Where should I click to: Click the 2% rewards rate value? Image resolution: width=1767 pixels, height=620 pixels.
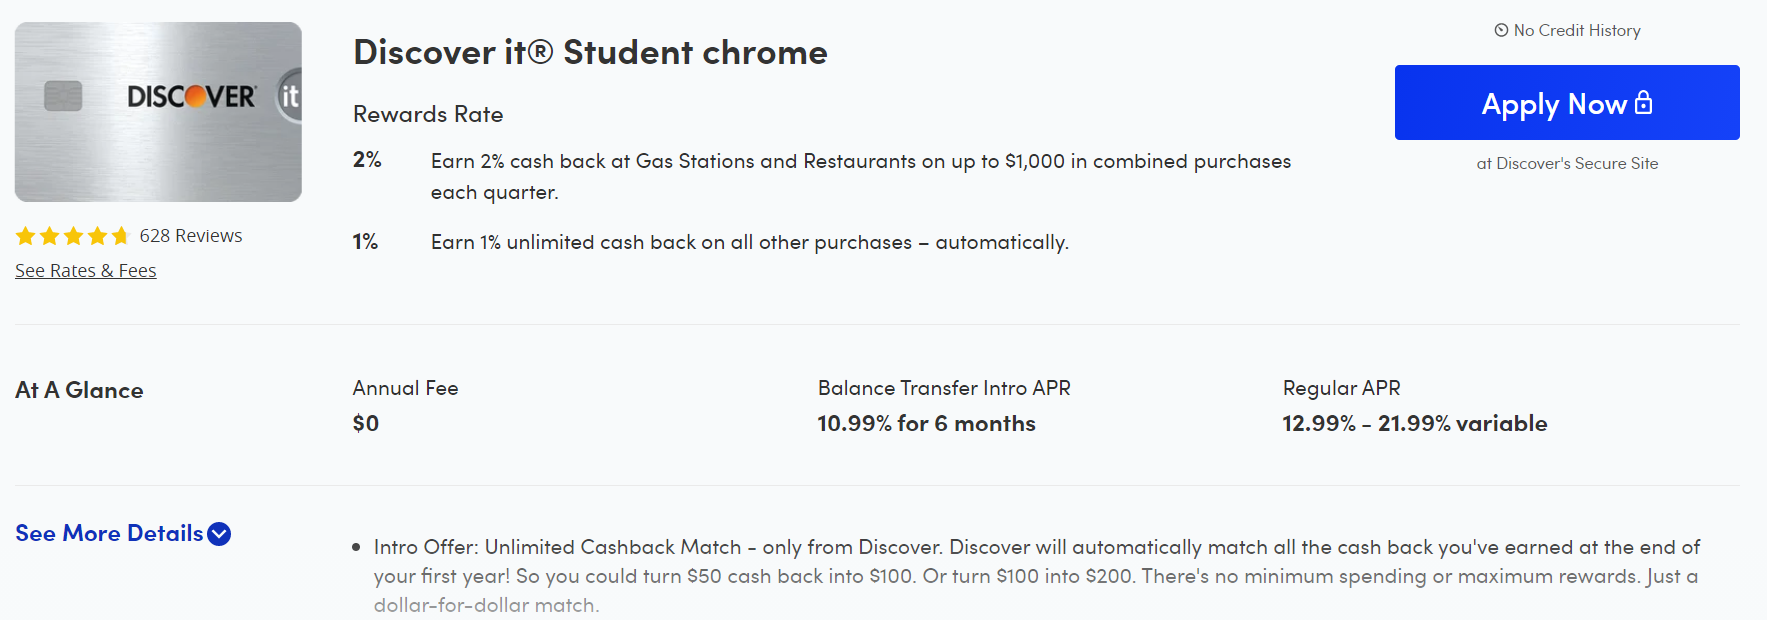point(367,160)
